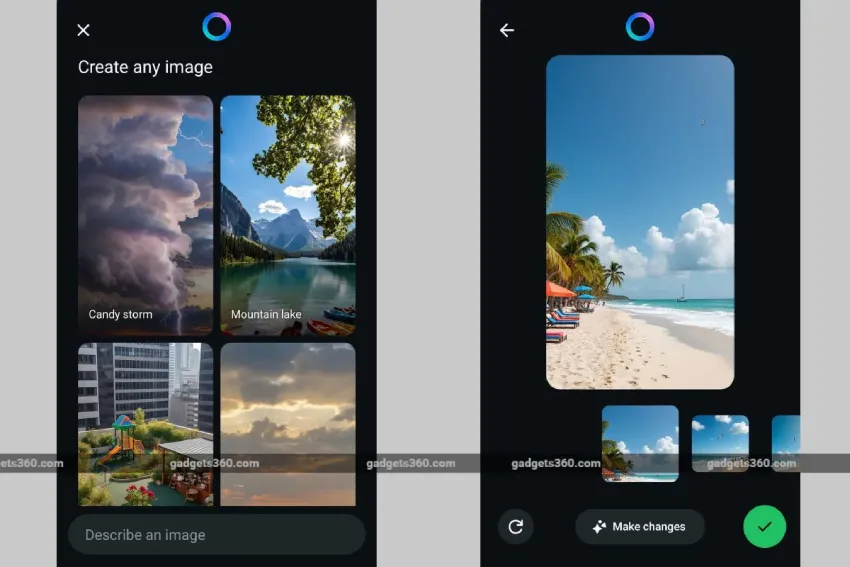Image resolution: width=850 pixels, height=567 pixels.
Task: Pick the sunset clouds image tile
Action: point(288,424)
